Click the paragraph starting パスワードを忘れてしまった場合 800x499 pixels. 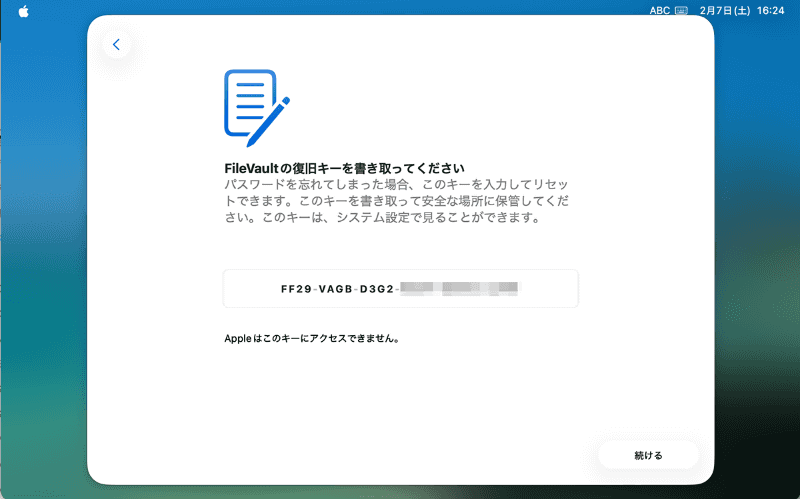[396, 201]
